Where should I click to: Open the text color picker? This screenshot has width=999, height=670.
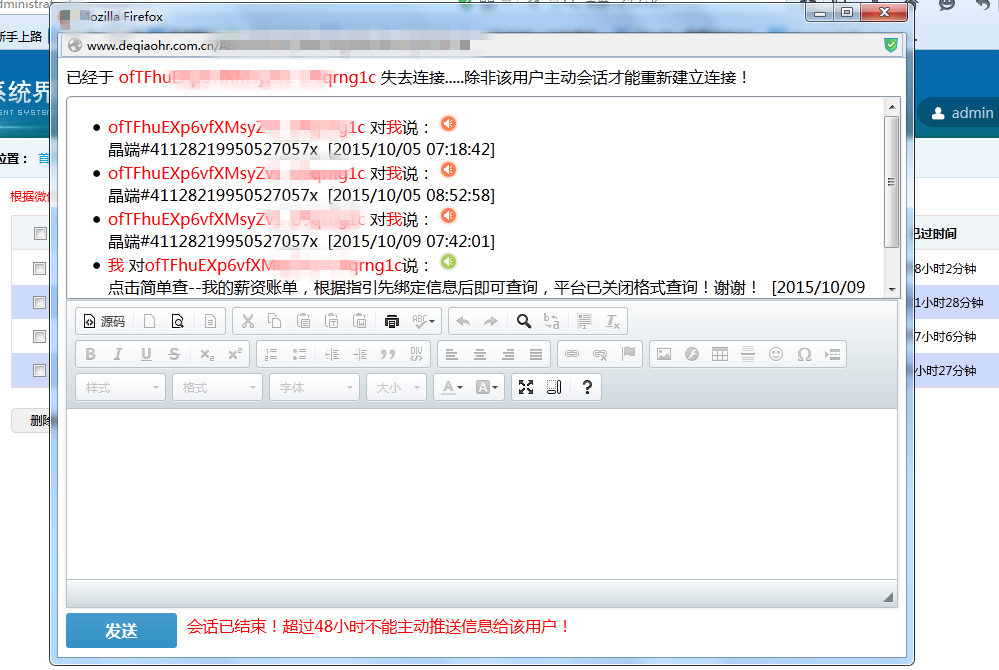click(453, 387)
